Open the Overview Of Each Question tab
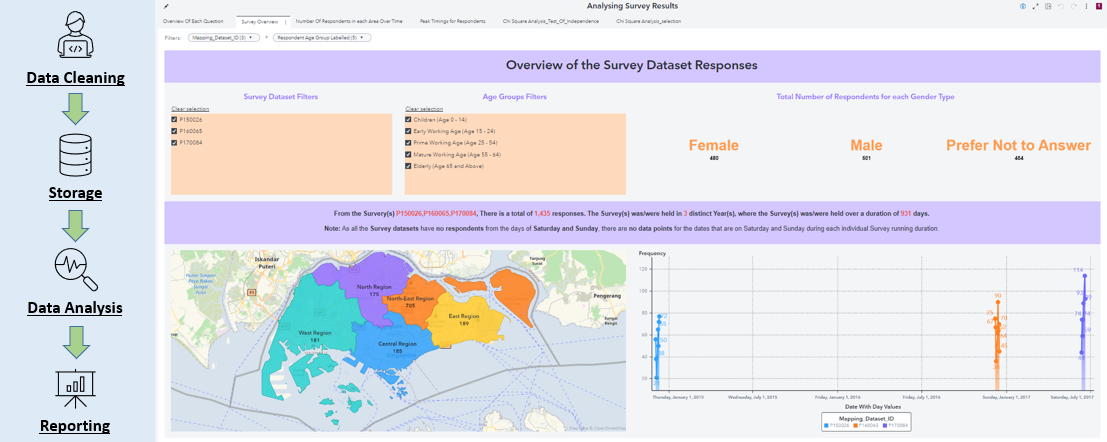 tap(193, 22)
